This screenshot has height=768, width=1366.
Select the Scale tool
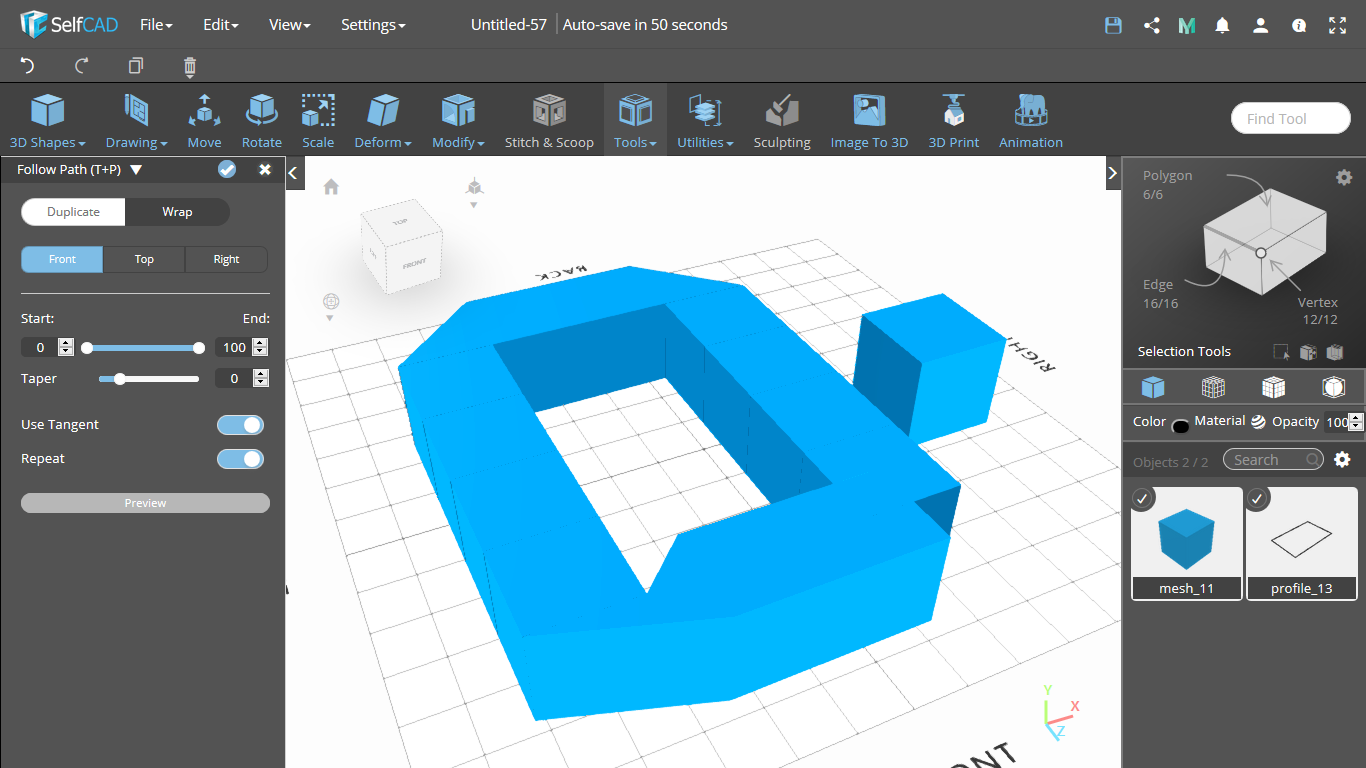(x=318, y=121)
